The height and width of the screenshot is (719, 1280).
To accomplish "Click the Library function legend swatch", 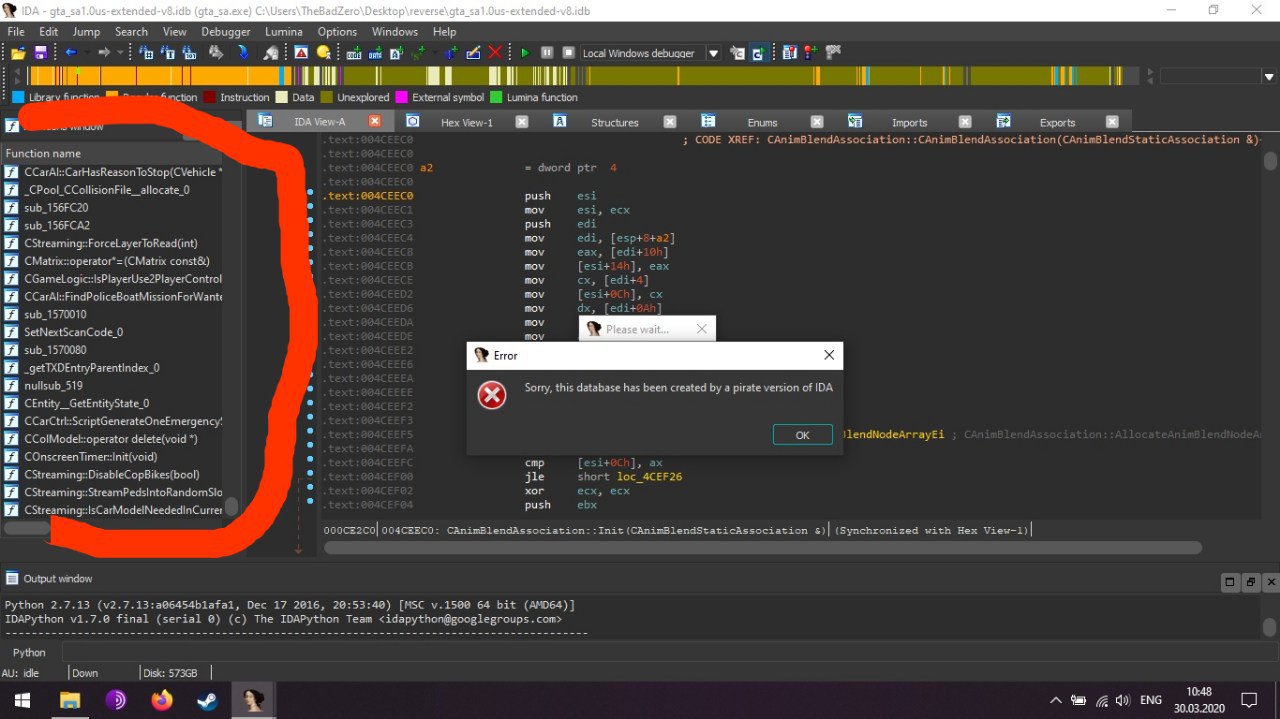I will [x=18, y=97].
